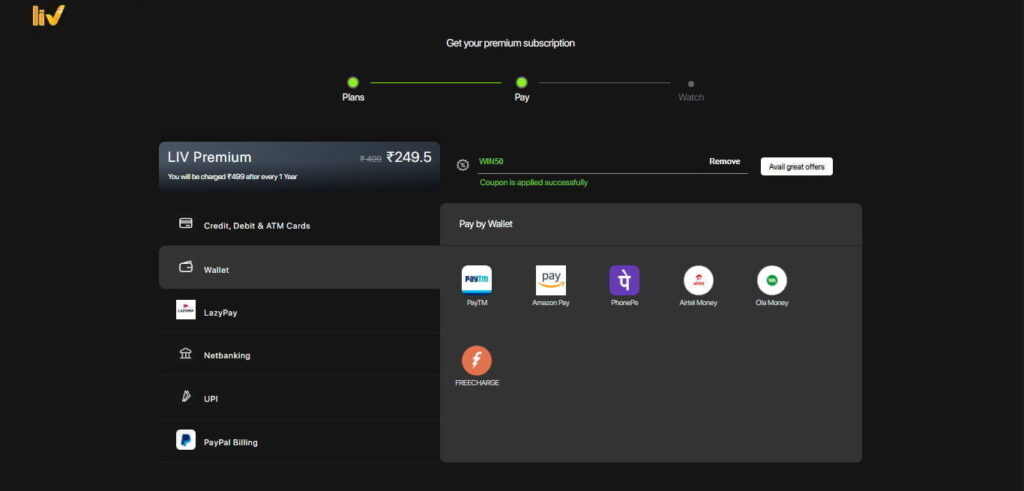
Task: Click the Avail great offers button
Action: click(x=796, y=166)
